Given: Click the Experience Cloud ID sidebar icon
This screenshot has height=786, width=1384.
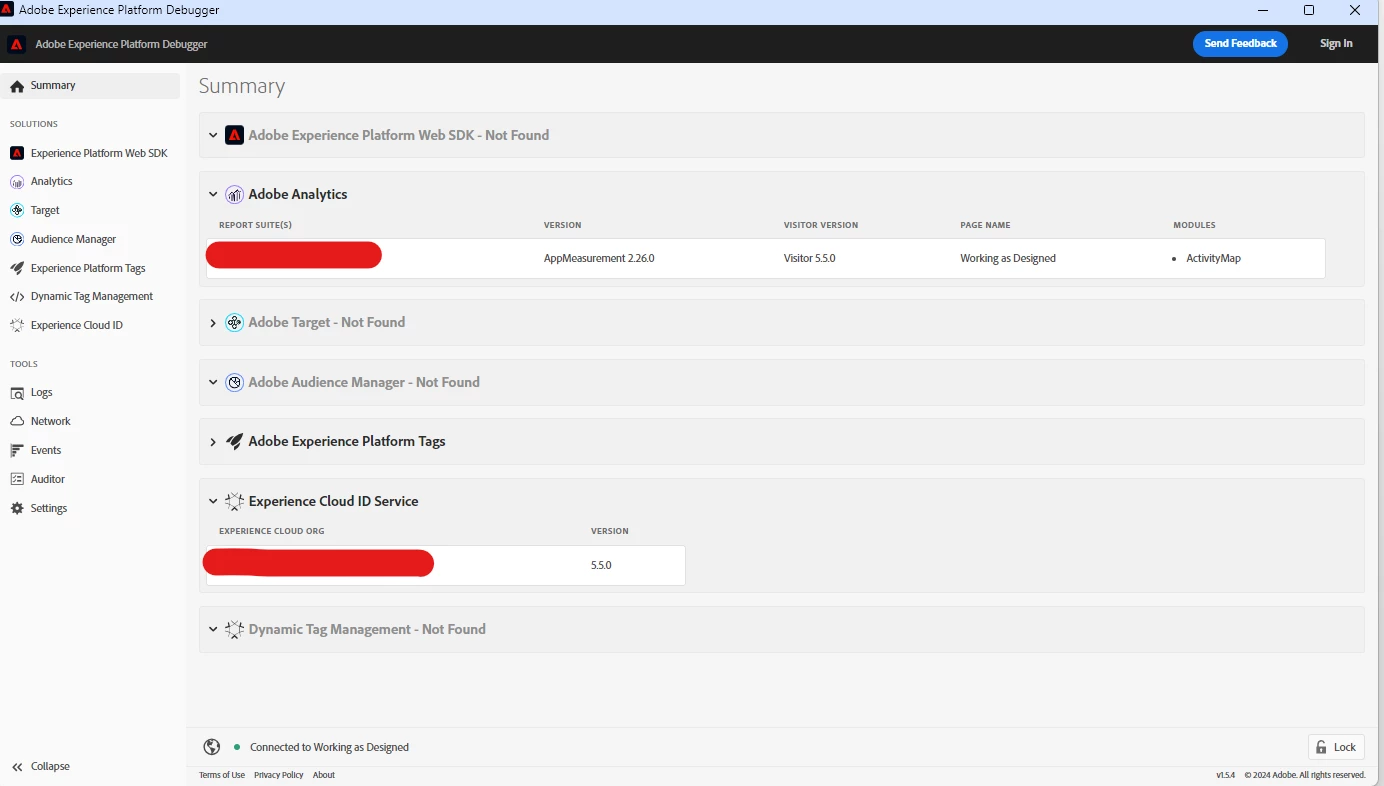Looking at the screenshot, I should click(17, 325).
